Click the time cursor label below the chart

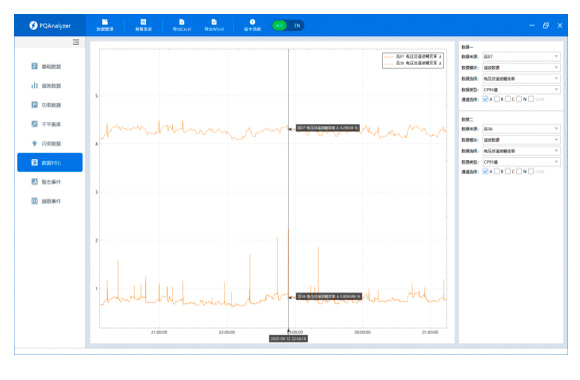tap(288, 339)
